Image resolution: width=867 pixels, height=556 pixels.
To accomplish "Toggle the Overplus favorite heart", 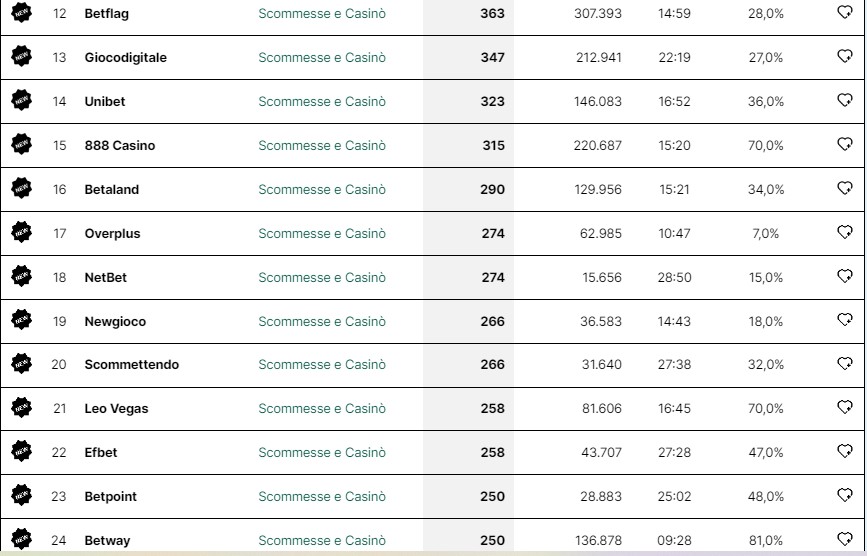I will pyautogui.click(x=844, y=232).
